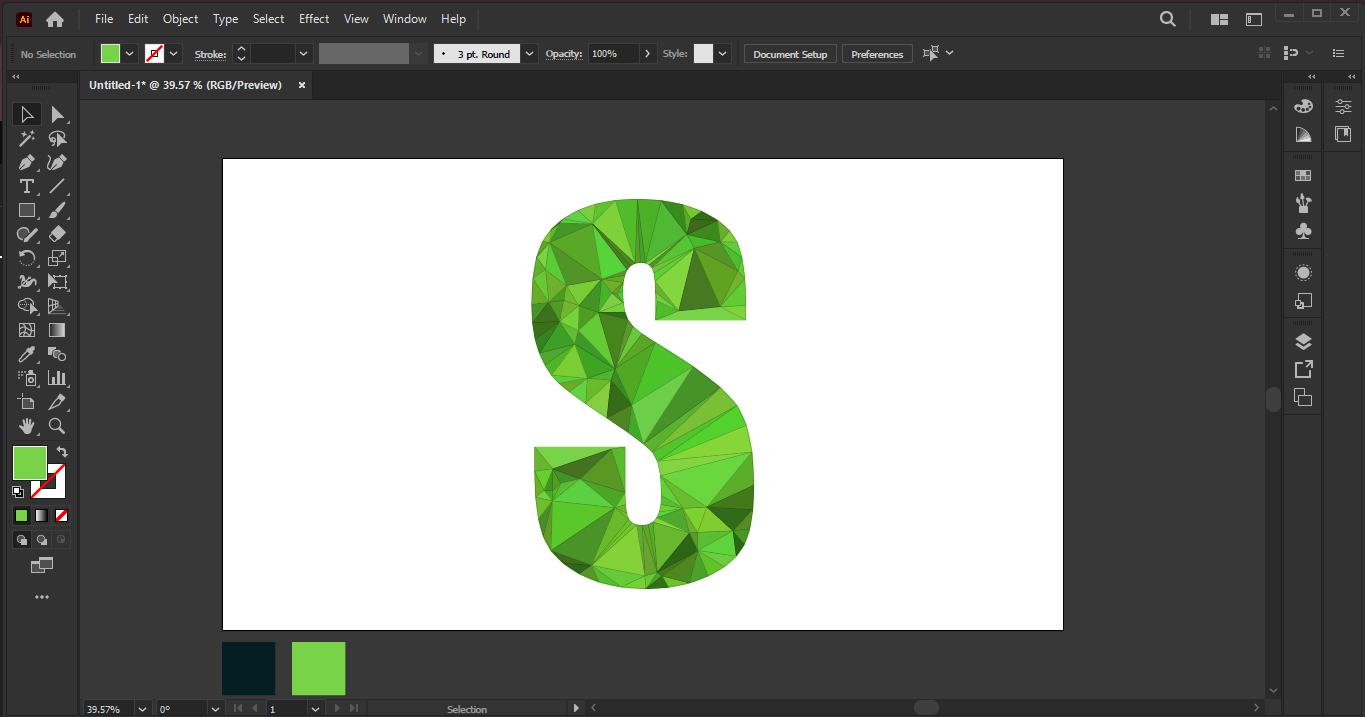The width and height of the screenshot is (1365, 717).
Task: Open the Swatches panel
Action: click(1303, 174)
